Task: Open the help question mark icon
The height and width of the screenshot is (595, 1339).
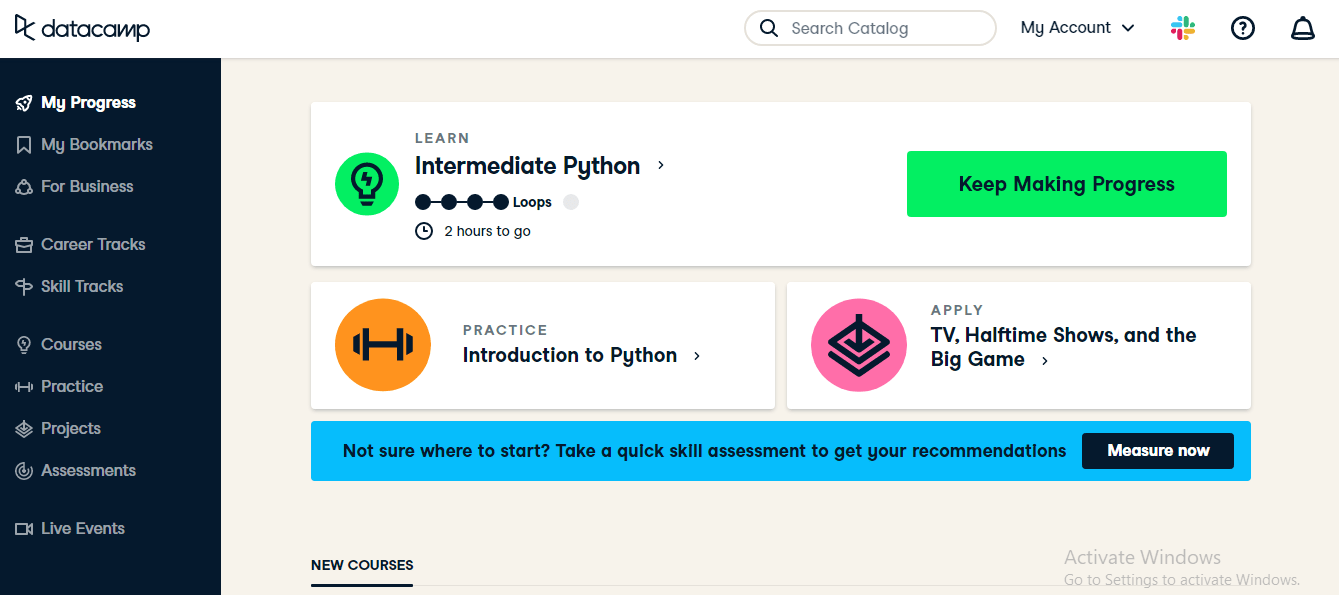Action: click(1242, 28)
